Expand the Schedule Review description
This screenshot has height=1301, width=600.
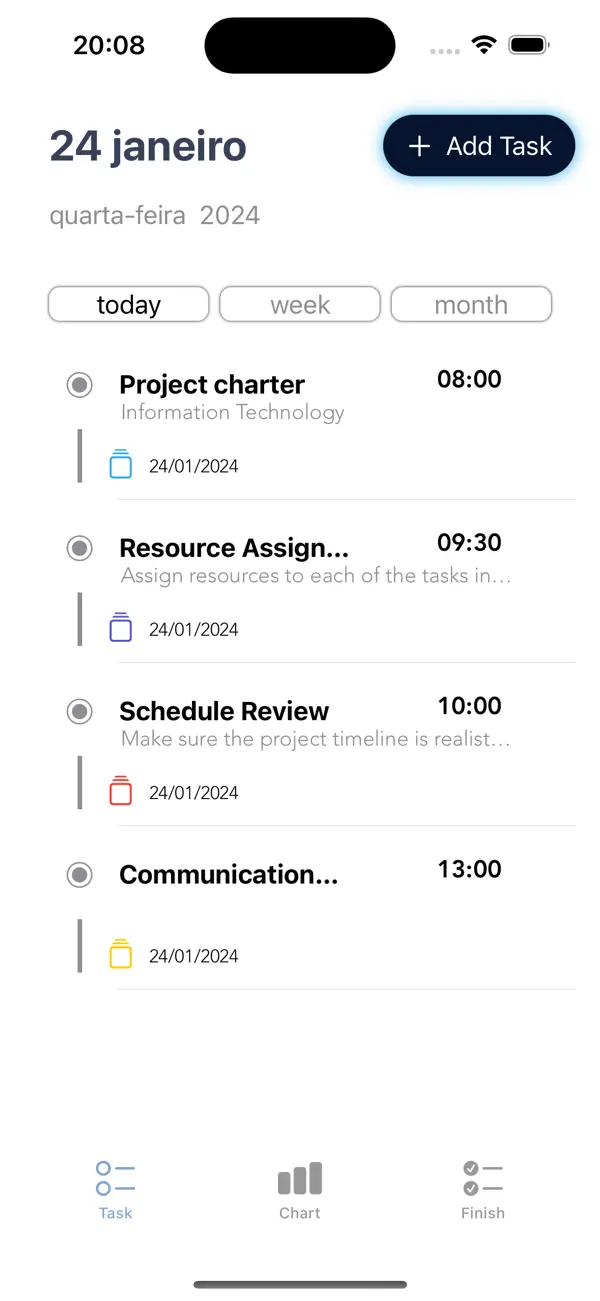pyautogui.click(x=314, y=739)
